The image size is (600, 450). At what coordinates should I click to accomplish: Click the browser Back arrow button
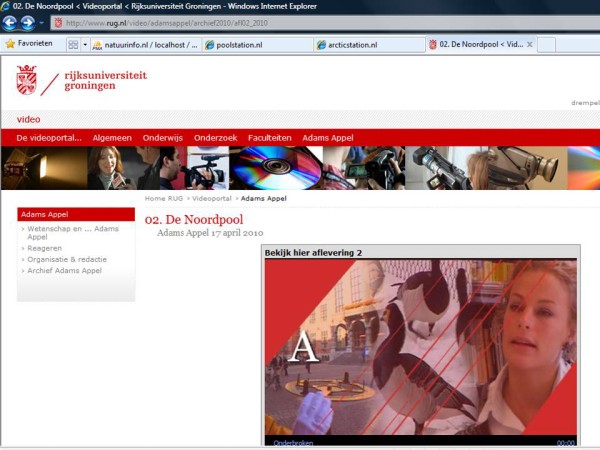(10, 22)
